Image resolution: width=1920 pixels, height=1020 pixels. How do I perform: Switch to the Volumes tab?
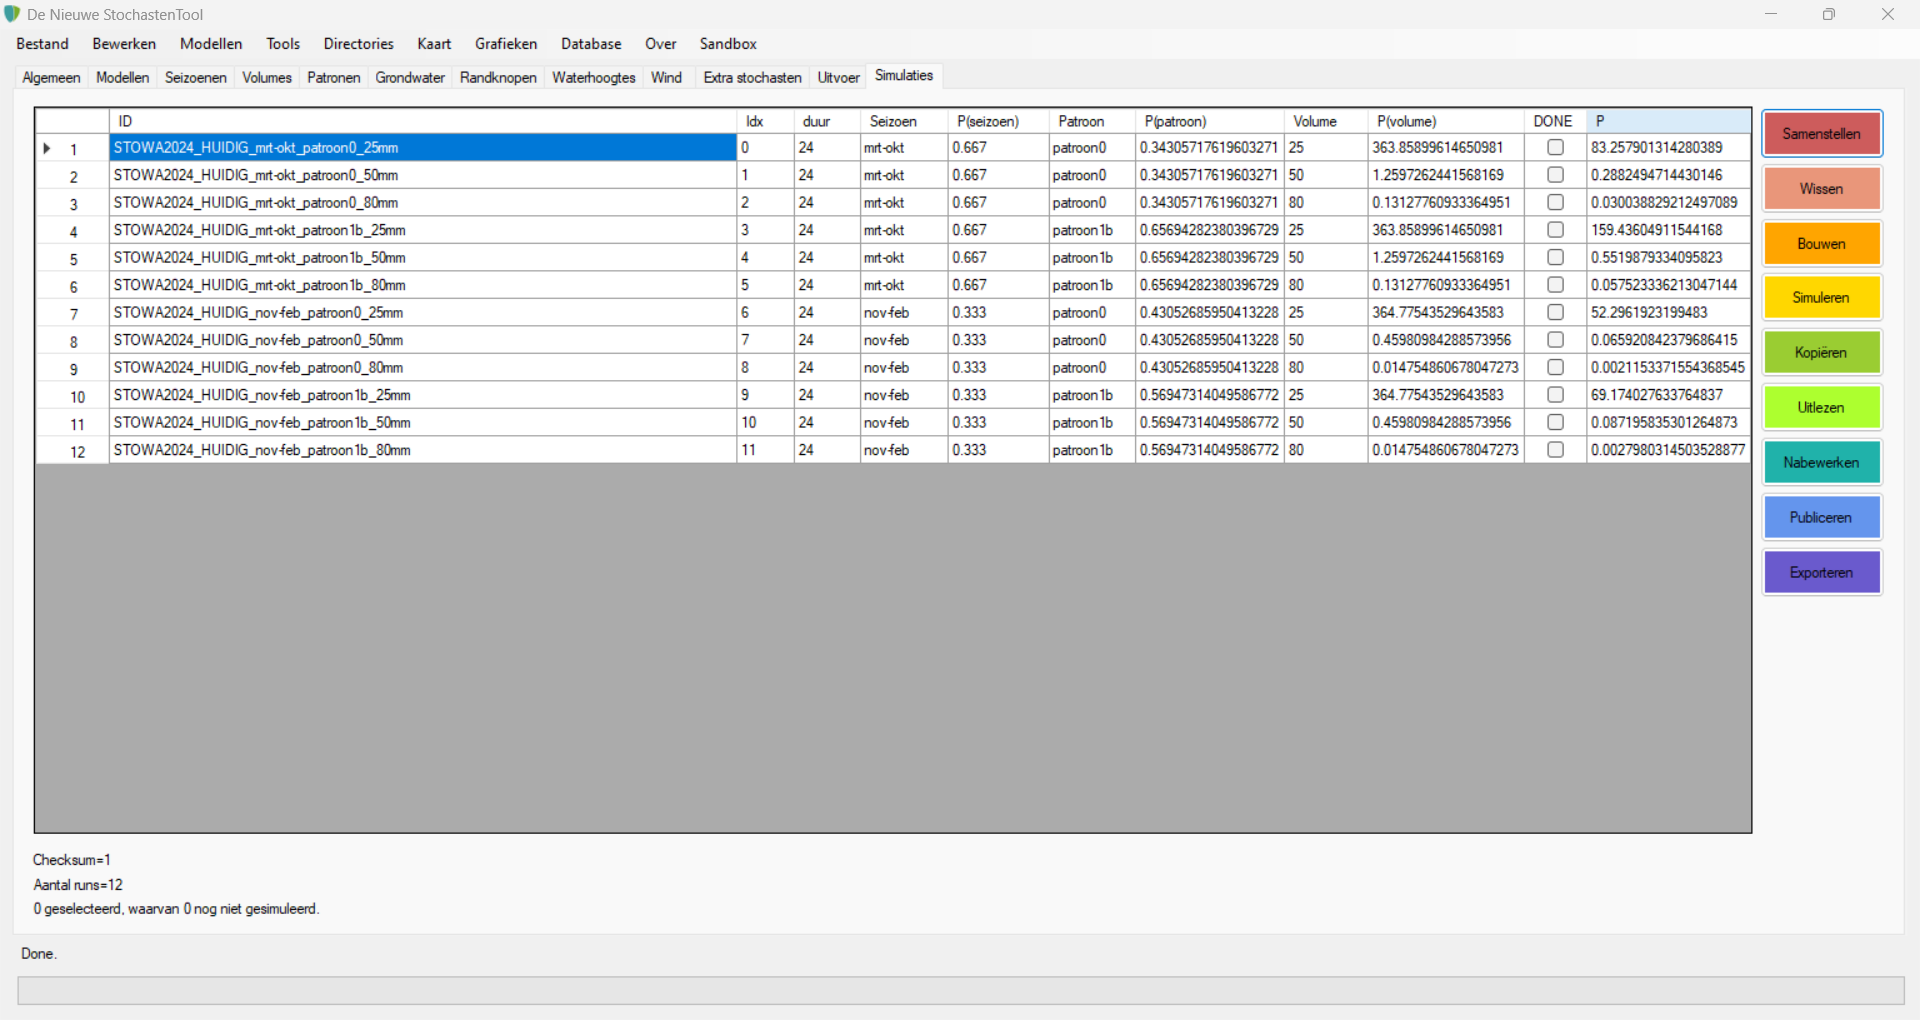267,78
